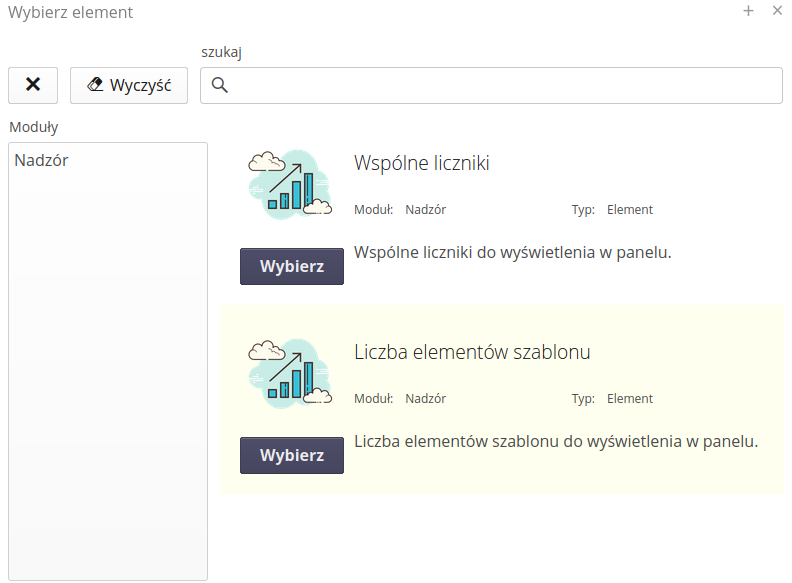Focus the szukaj search field
Viewport: 792px width, 583px height.
tap(500, 86)
